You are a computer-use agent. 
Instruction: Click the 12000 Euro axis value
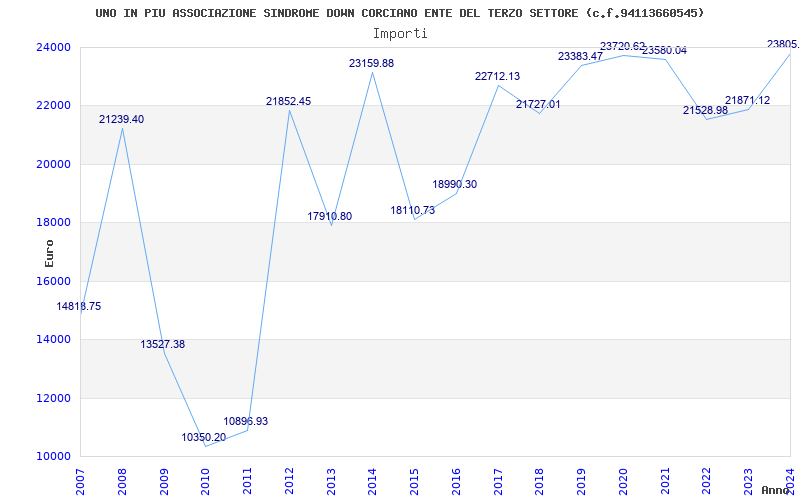tap(53, 398)
